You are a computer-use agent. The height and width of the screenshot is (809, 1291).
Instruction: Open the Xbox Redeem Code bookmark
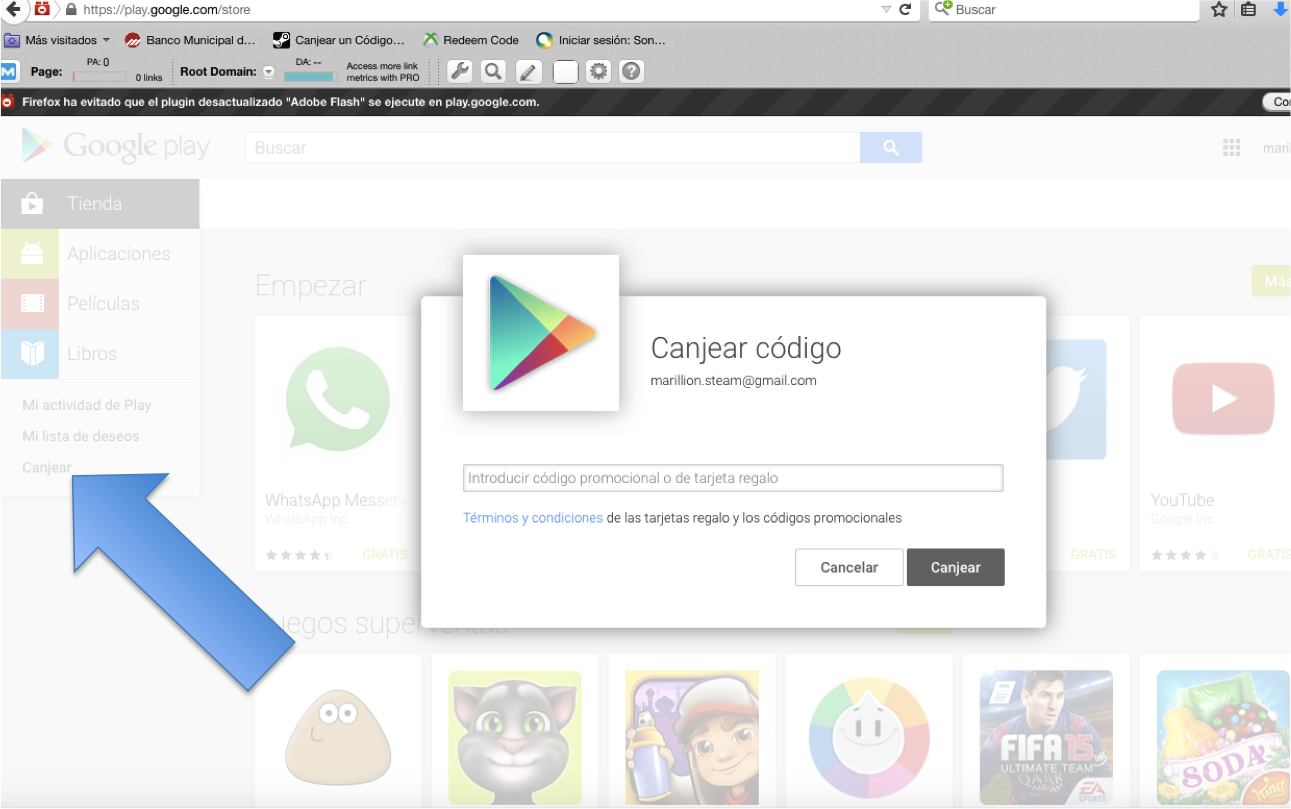point(470,40)
